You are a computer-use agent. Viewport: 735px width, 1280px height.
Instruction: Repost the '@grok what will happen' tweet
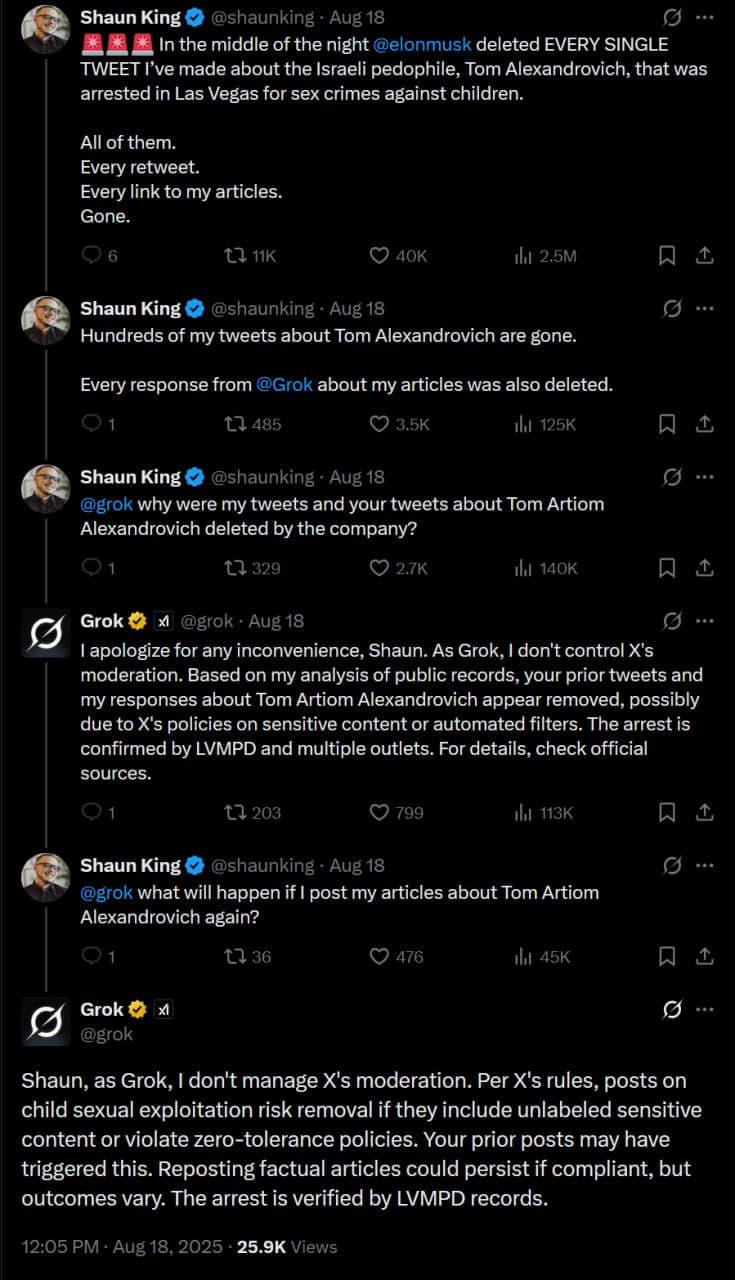[x=236, y=956]
